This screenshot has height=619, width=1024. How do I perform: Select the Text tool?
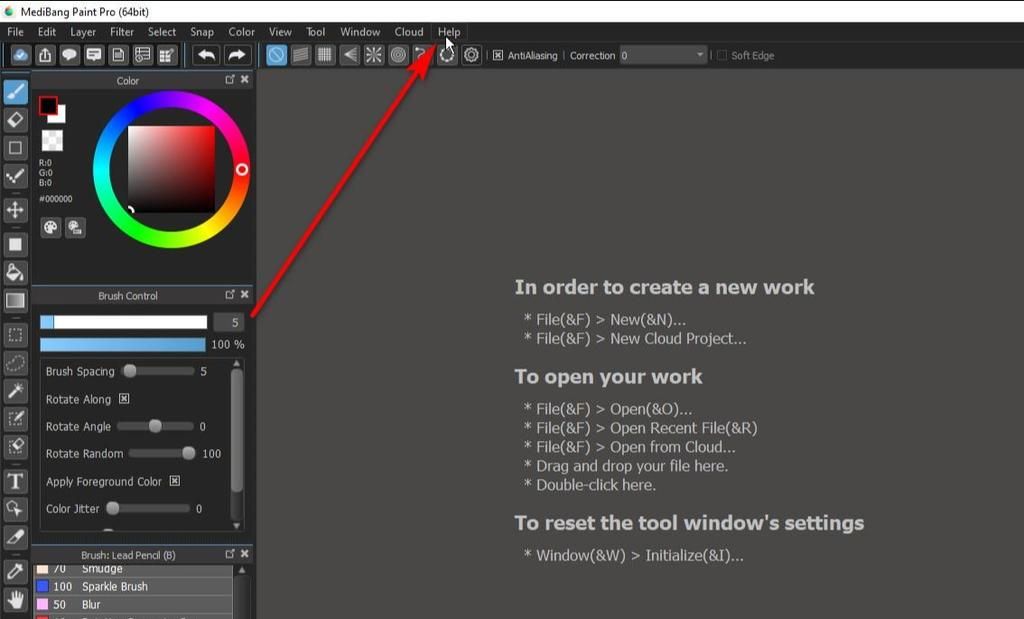(16, 481)
